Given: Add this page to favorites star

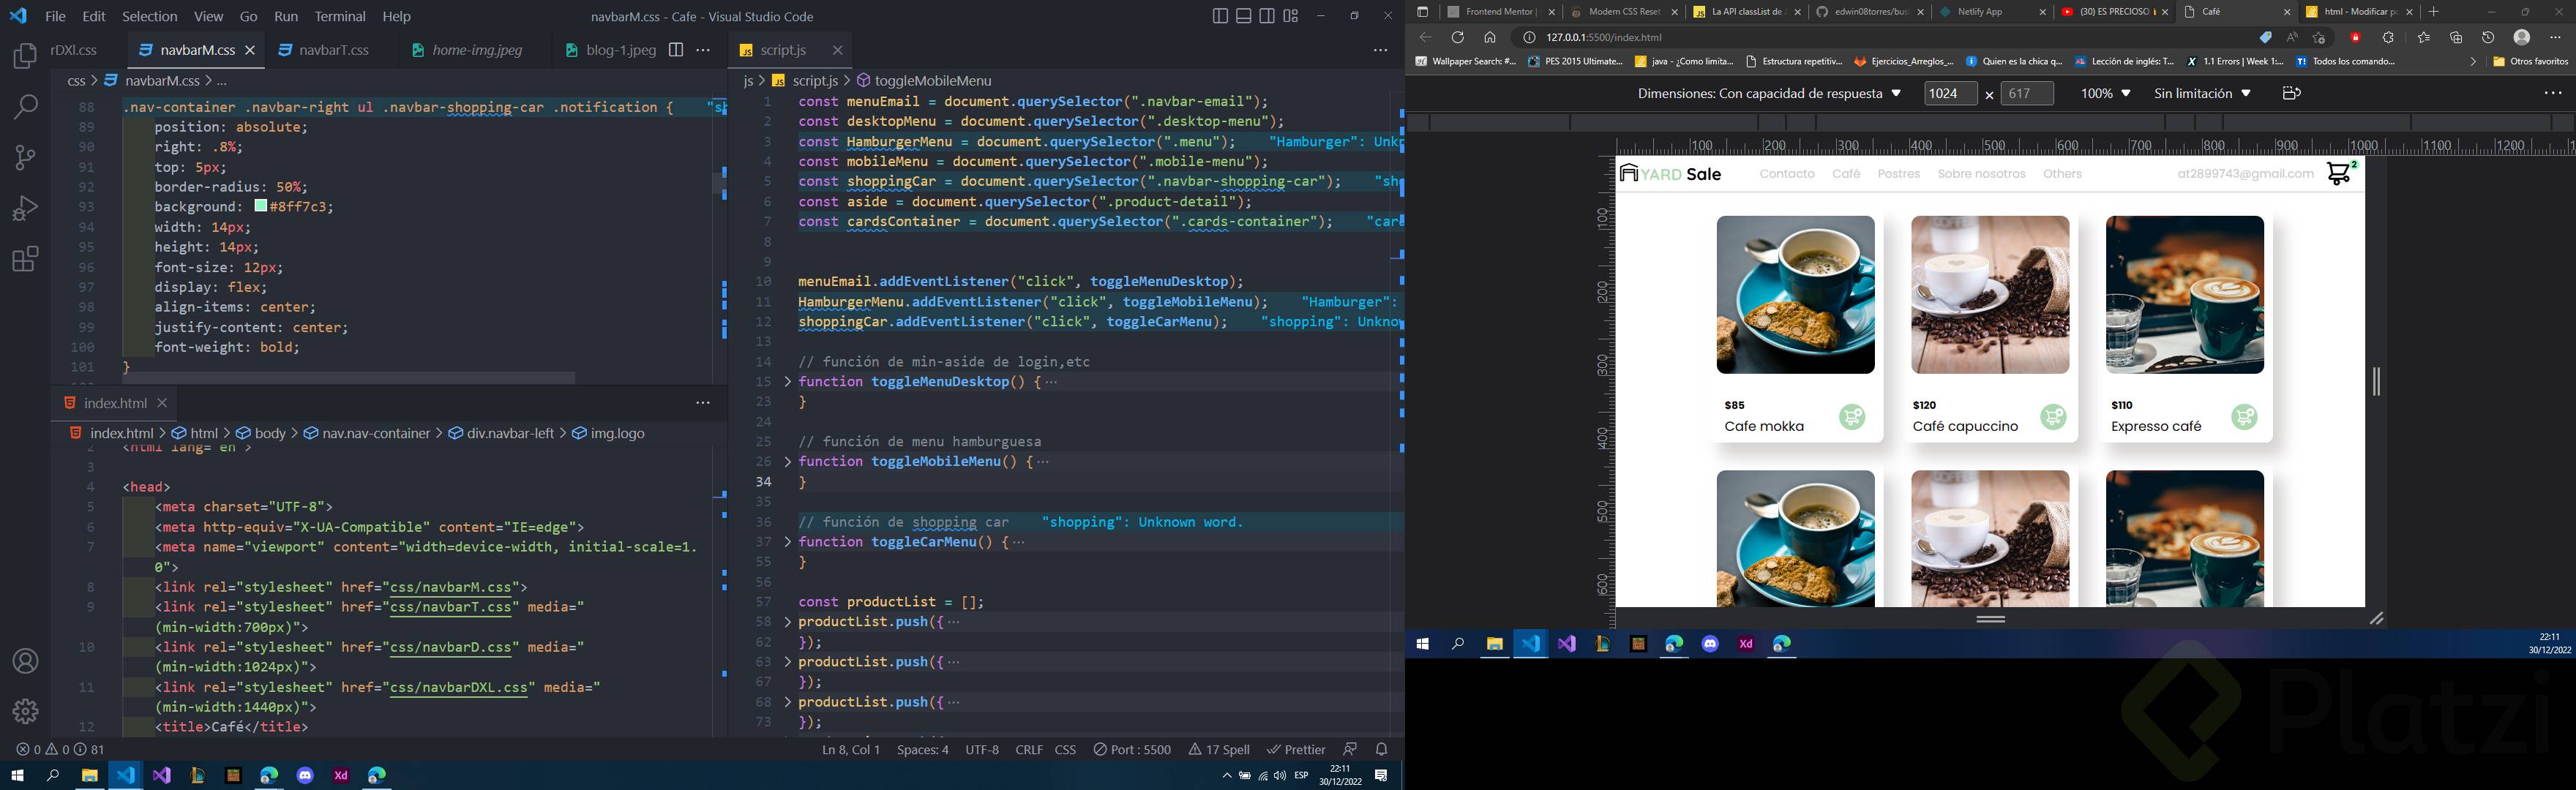Looking at the screenshot, I should point(2319,38).
